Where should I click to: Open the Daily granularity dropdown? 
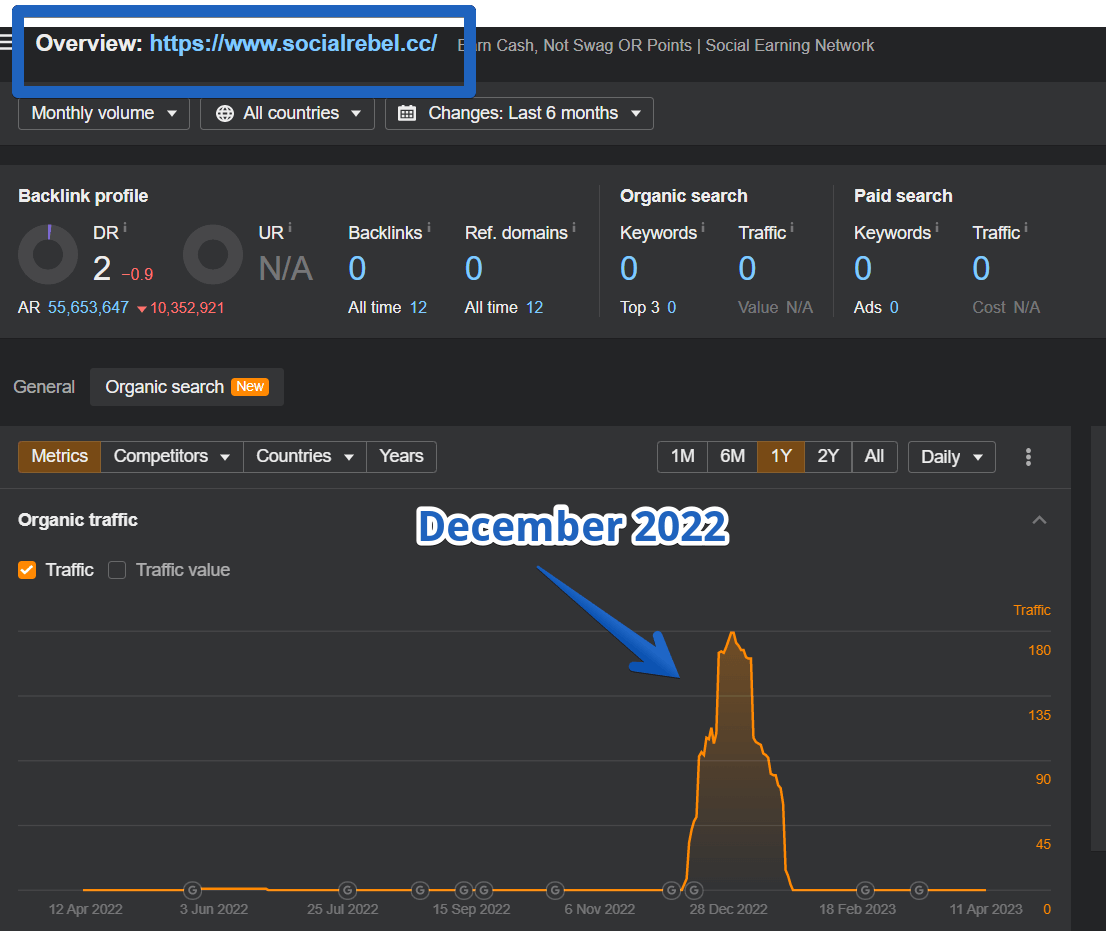click(x=952, y=457)
